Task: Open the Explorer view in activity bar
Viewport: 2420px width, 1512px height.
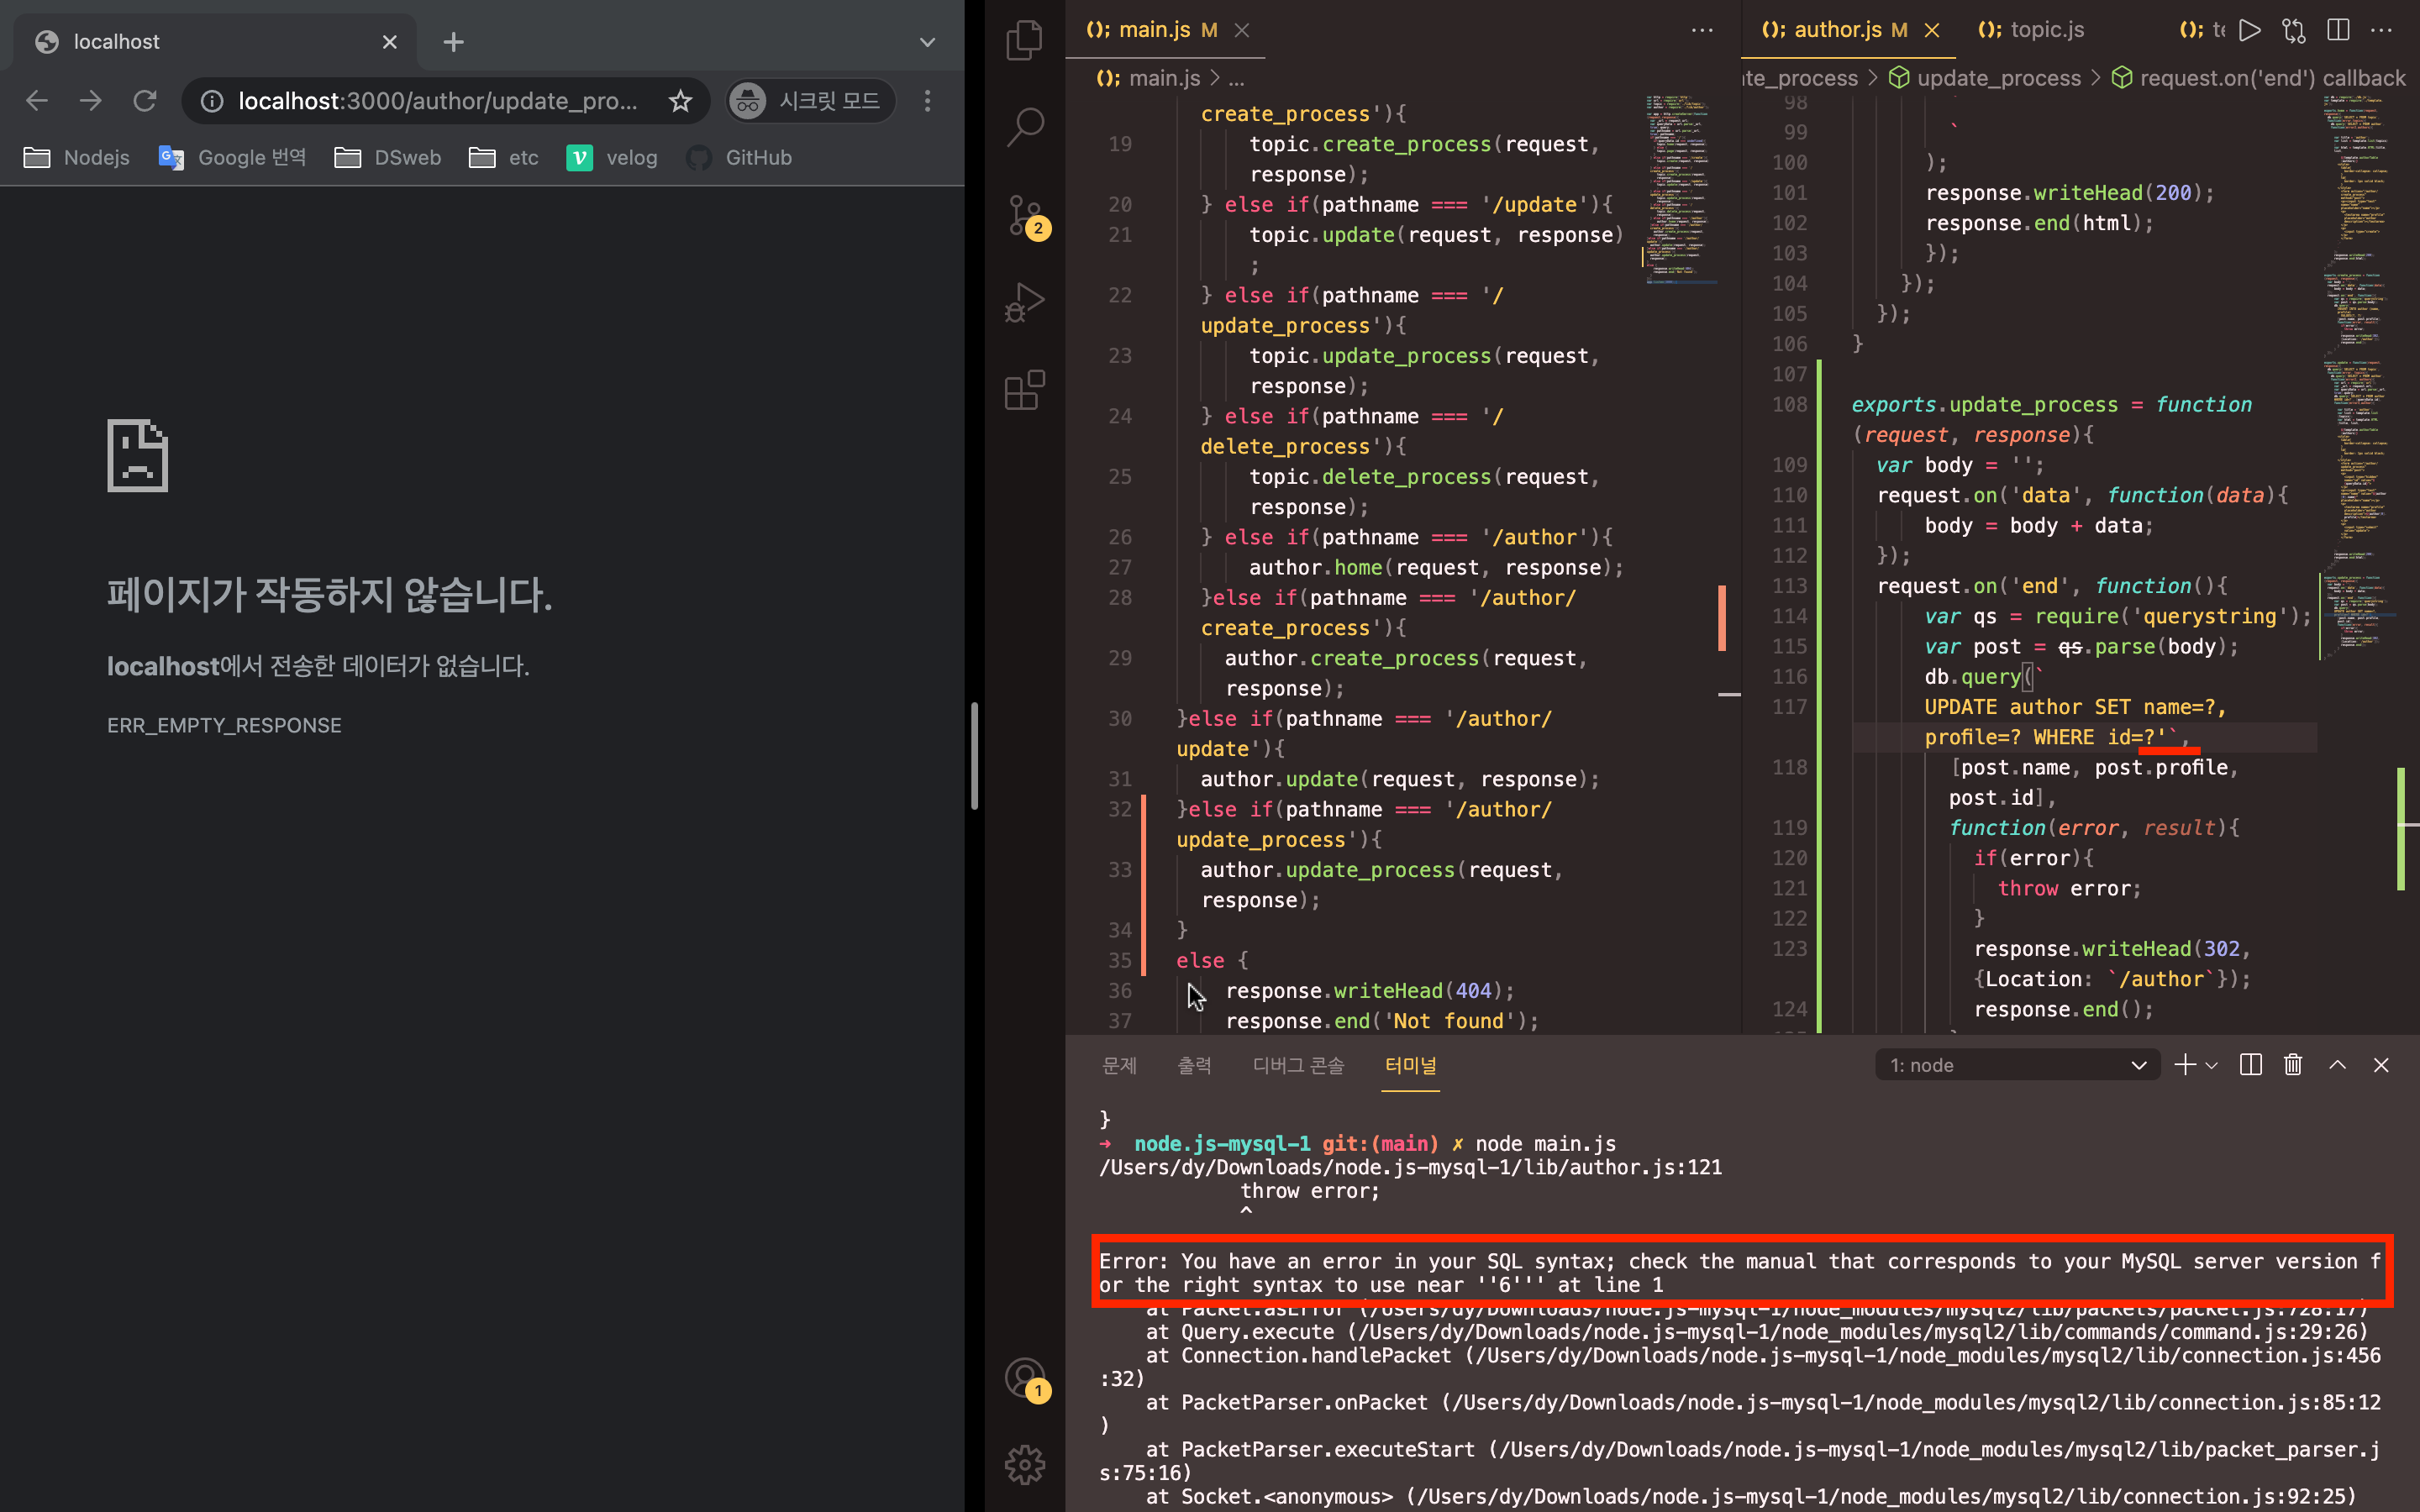Action: coord(1024,40)
